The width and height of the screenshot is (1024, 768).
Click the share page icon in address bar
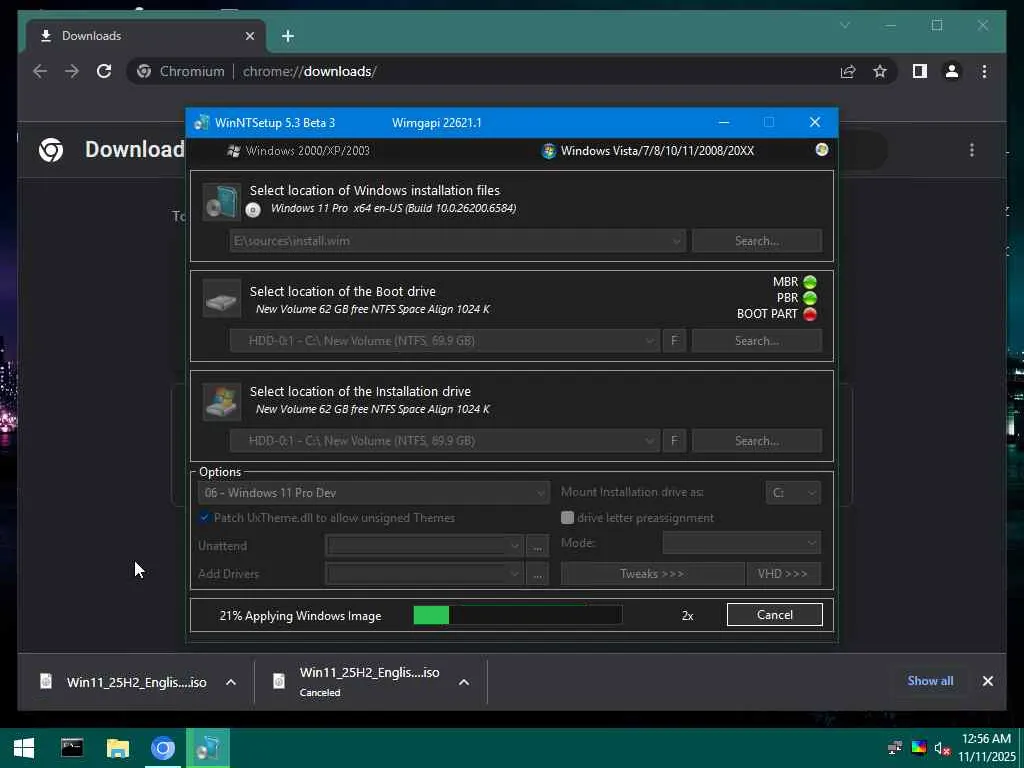coord(848,71)
